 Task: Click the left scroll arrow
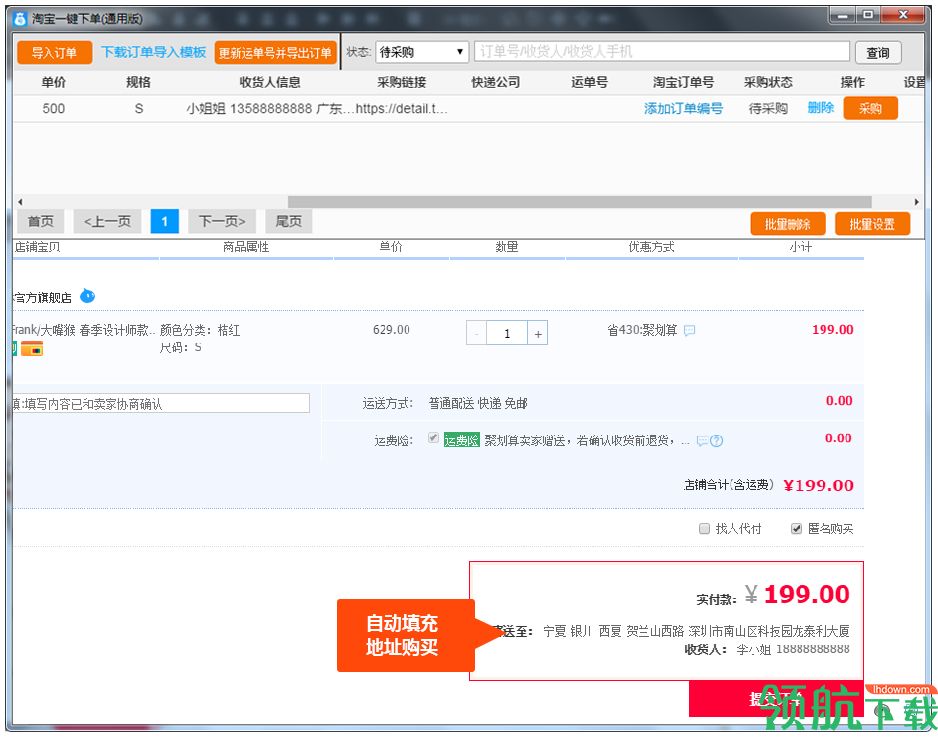(20, 202)
